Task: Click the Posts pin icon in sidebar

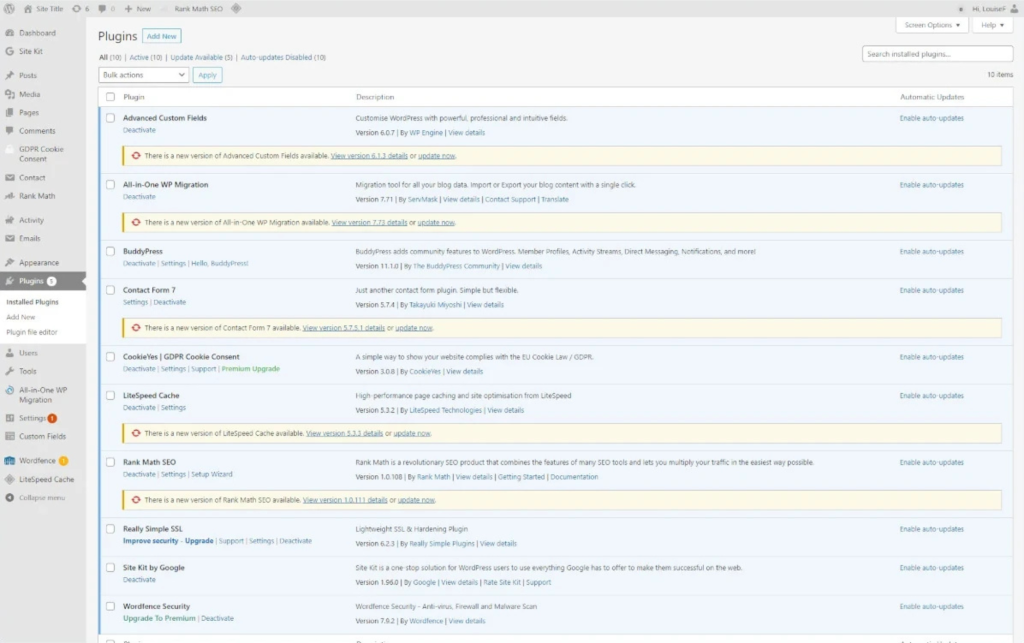Action: 10,75
